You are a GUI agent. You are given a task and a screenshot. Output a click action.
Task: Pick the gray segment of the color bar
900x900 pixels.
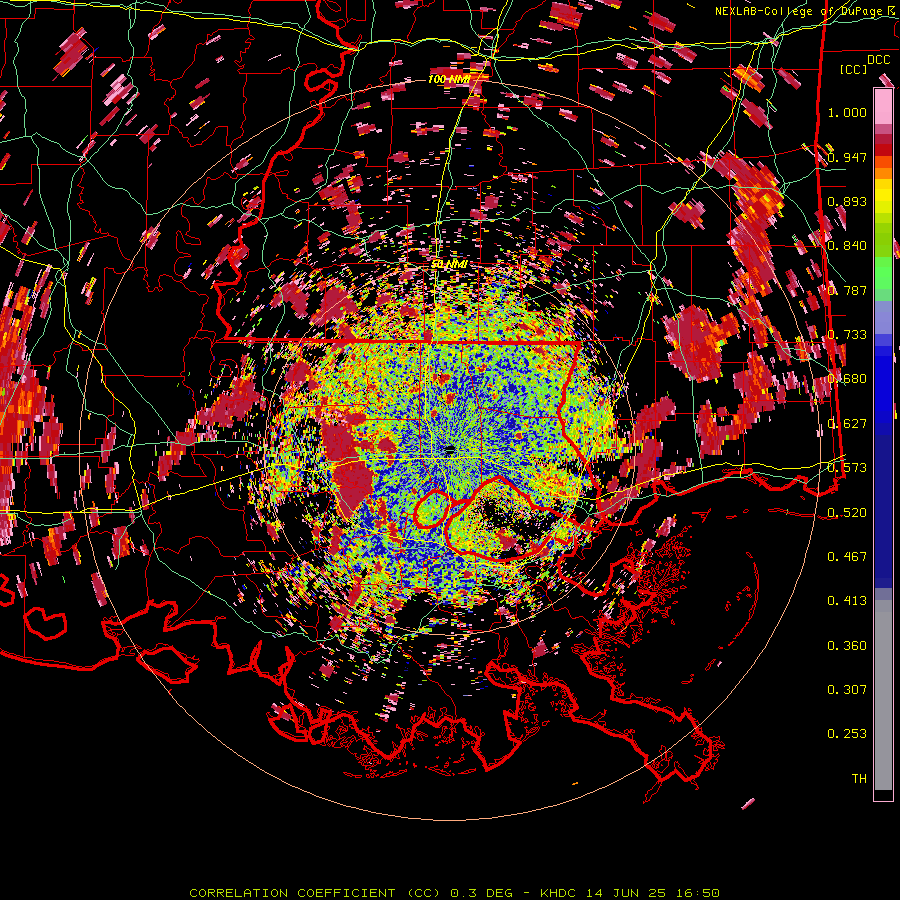coord(883,695)
